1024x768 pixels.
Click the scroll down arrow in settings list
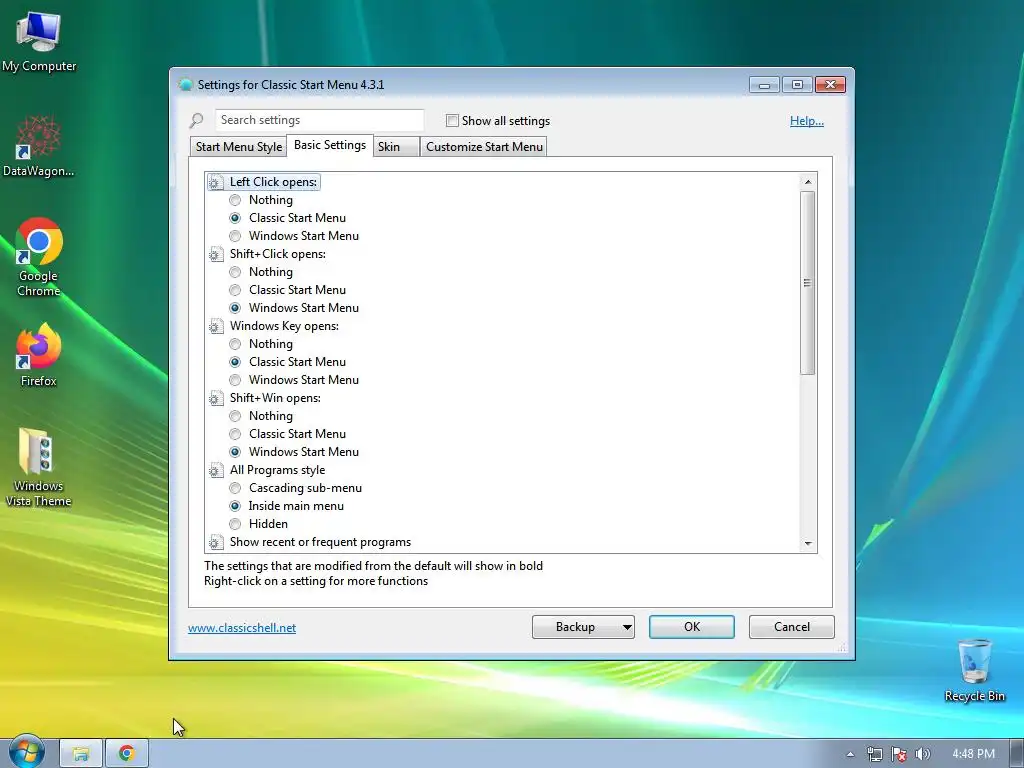(x=808, y=543)
